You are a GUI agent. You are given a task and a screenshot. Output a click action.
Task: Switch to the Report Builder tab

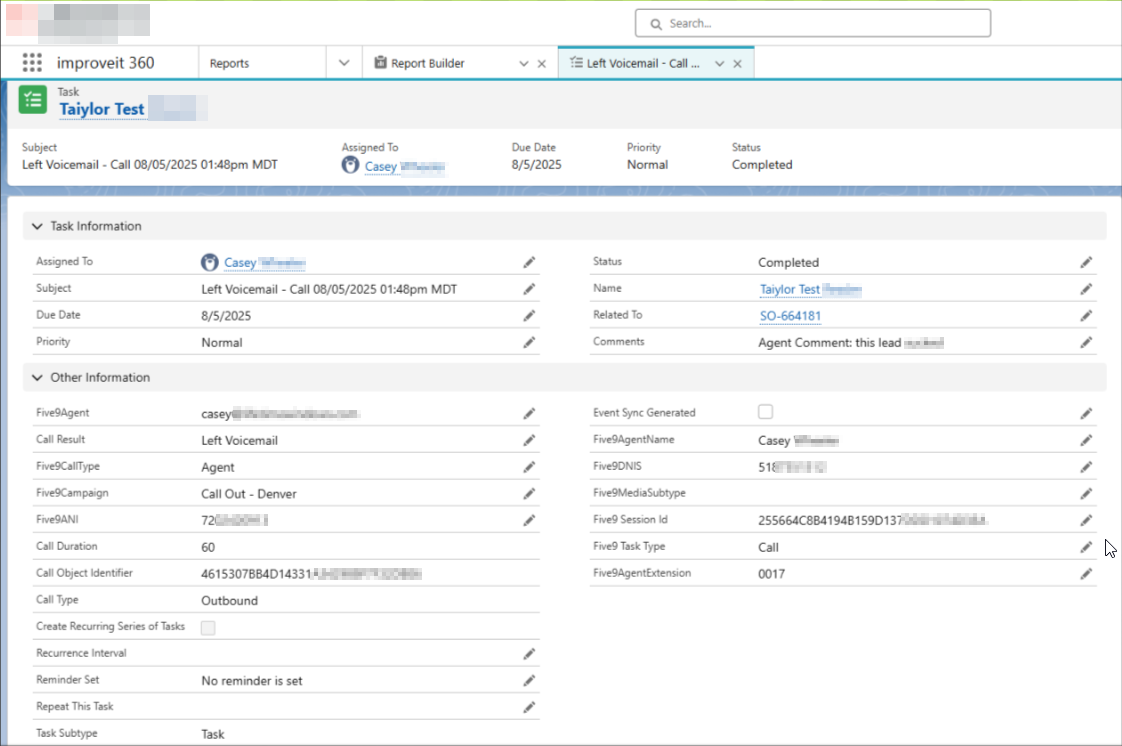428,64
